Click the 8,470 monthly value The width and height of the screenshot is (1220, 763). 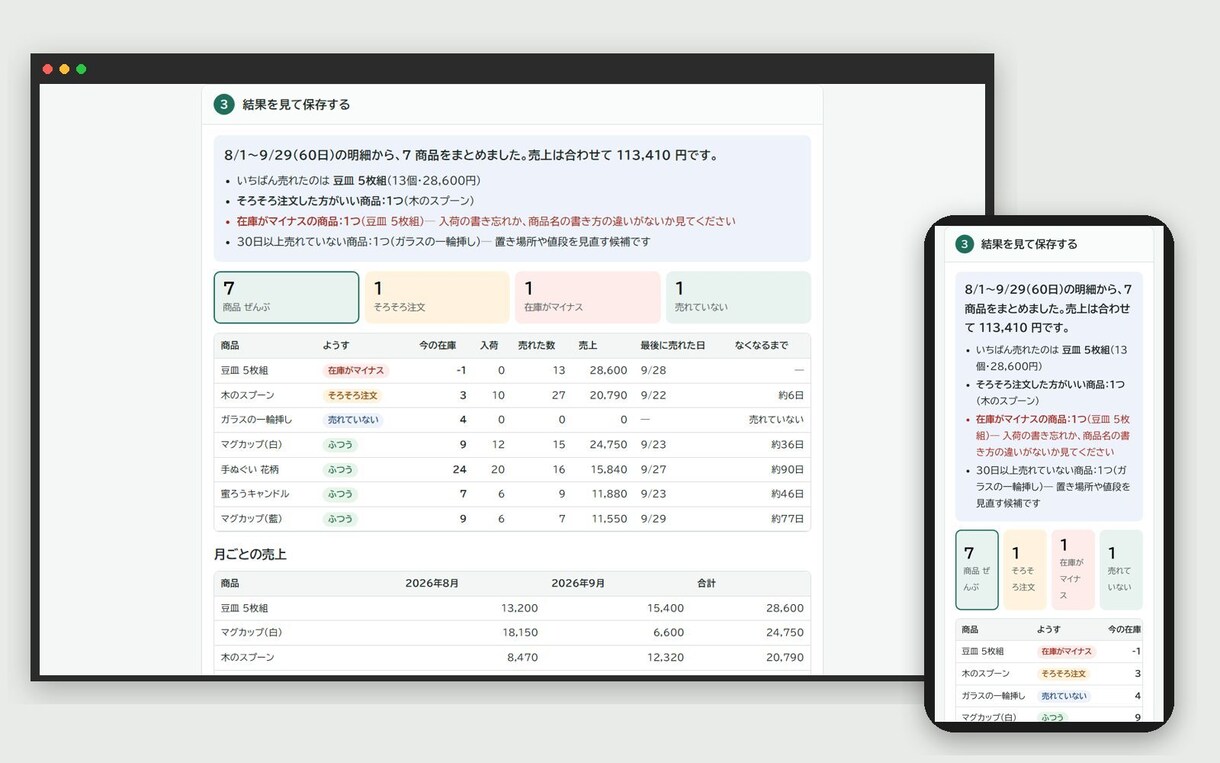(x=522, y=658)
